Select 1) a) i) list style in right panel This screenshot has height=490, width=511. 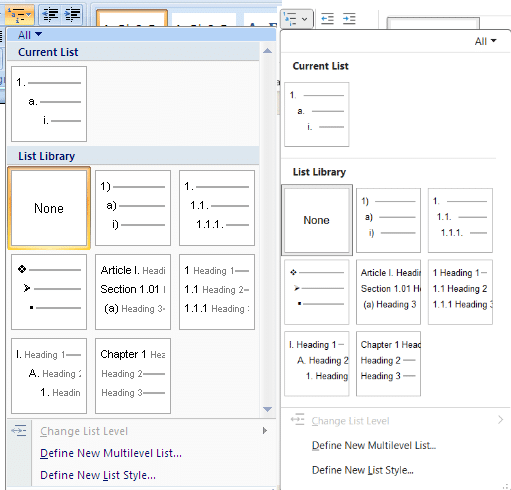tap(388, 220)
